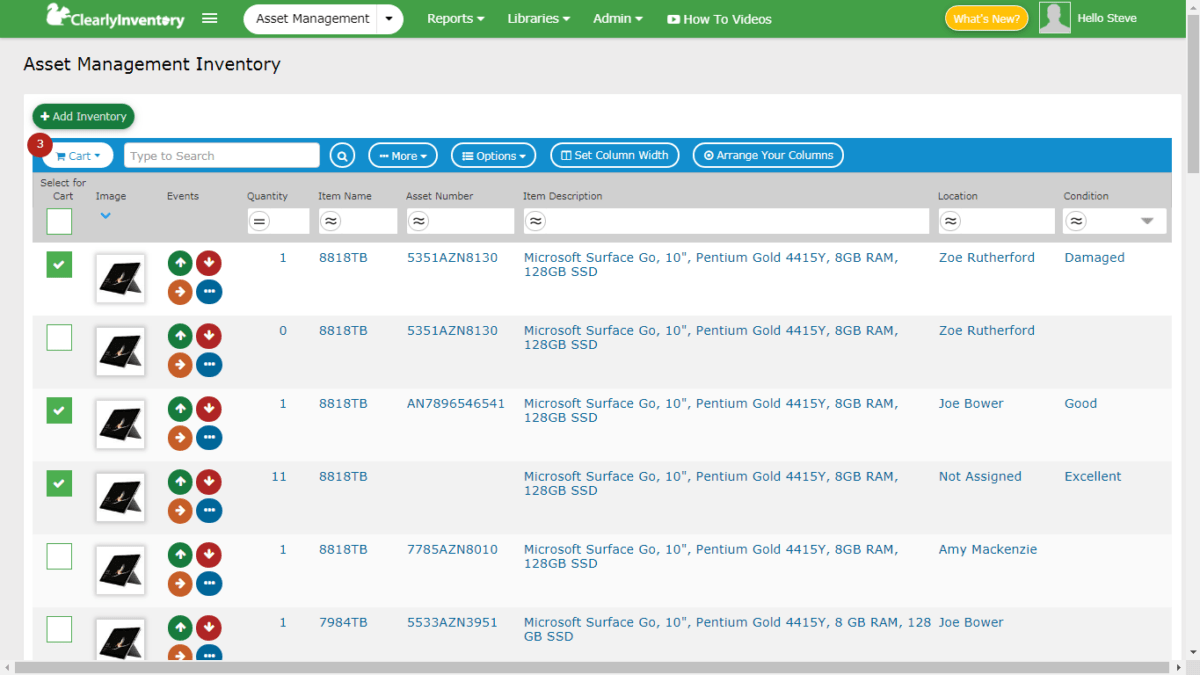Open the Reports menu
The width and height of the screenshot is (1200, 675).
(x=455, y=19)
